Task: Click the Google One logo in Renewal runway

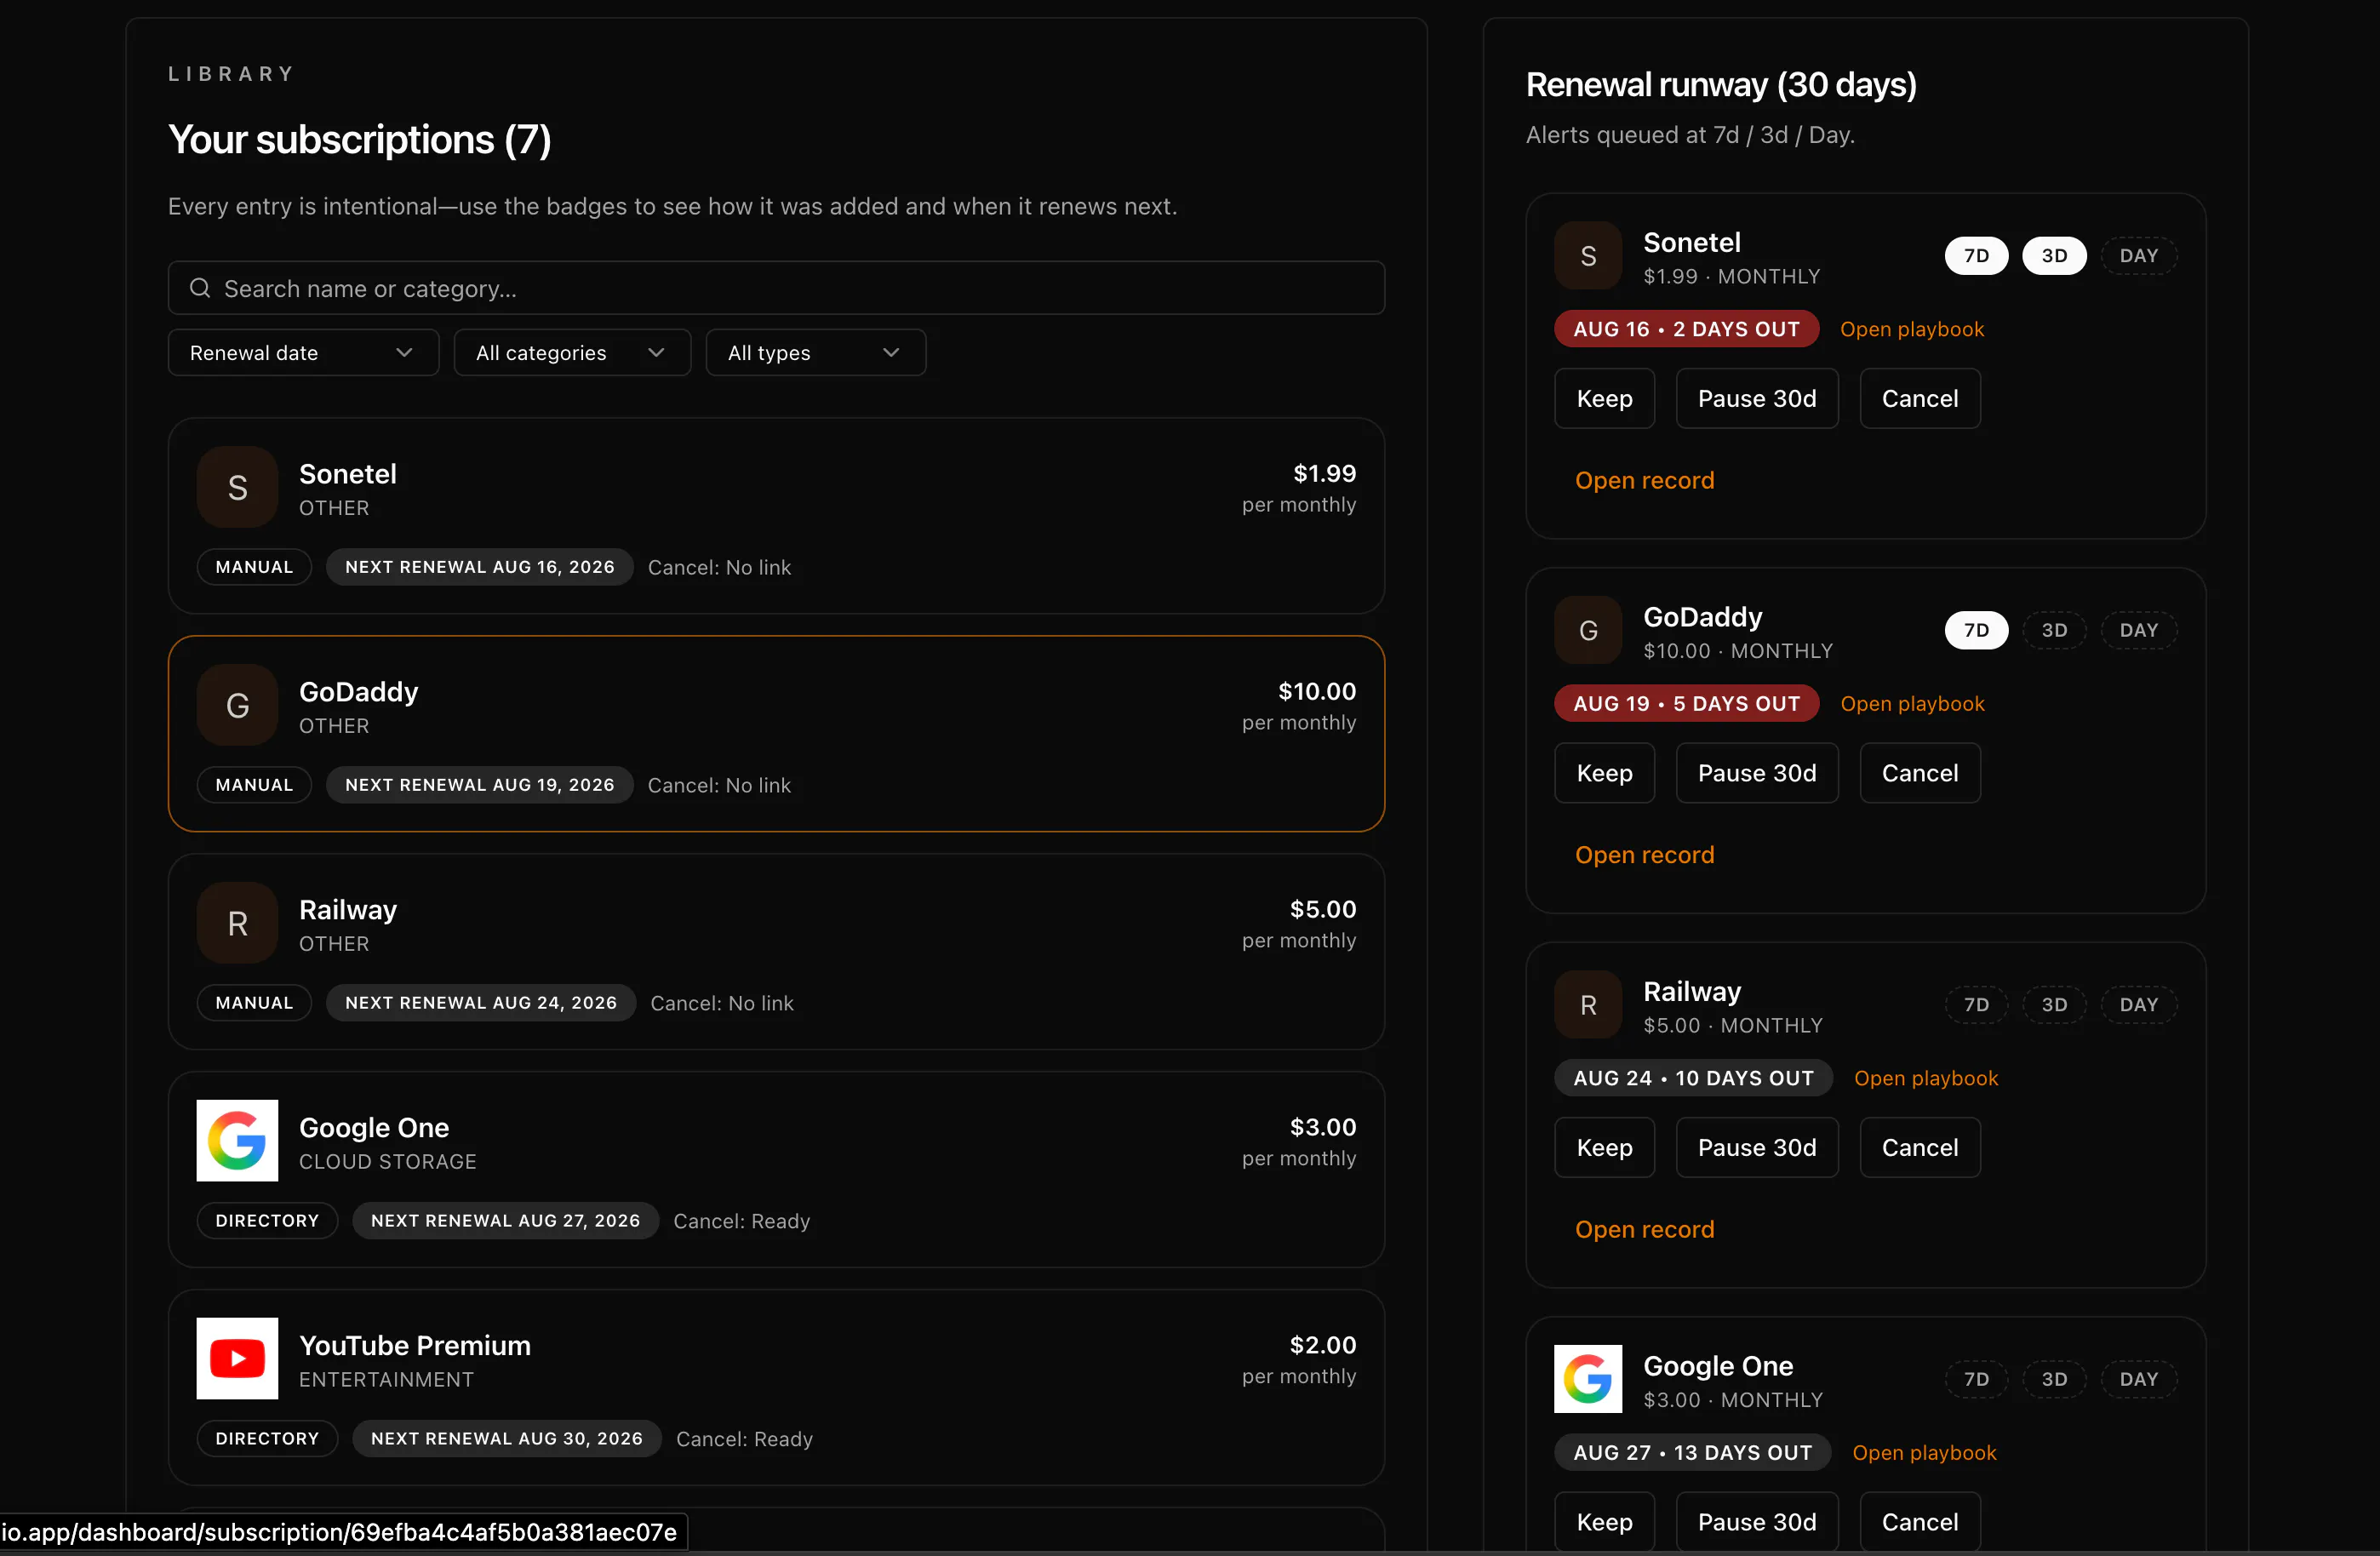Action: click(x=1588, y=1379)
